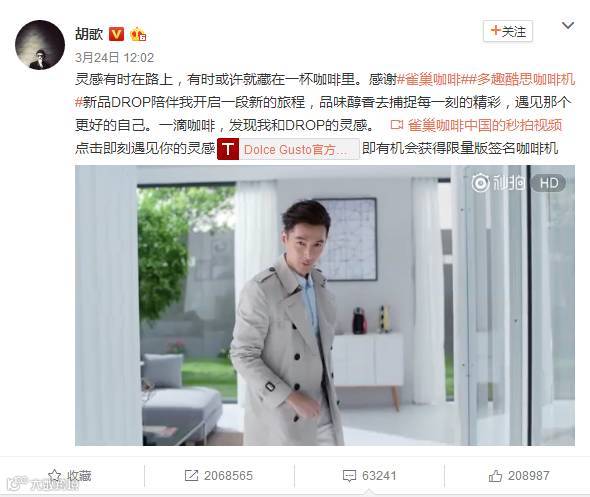
Task: Open the post options chevron menu
Action: pos(568,26)
